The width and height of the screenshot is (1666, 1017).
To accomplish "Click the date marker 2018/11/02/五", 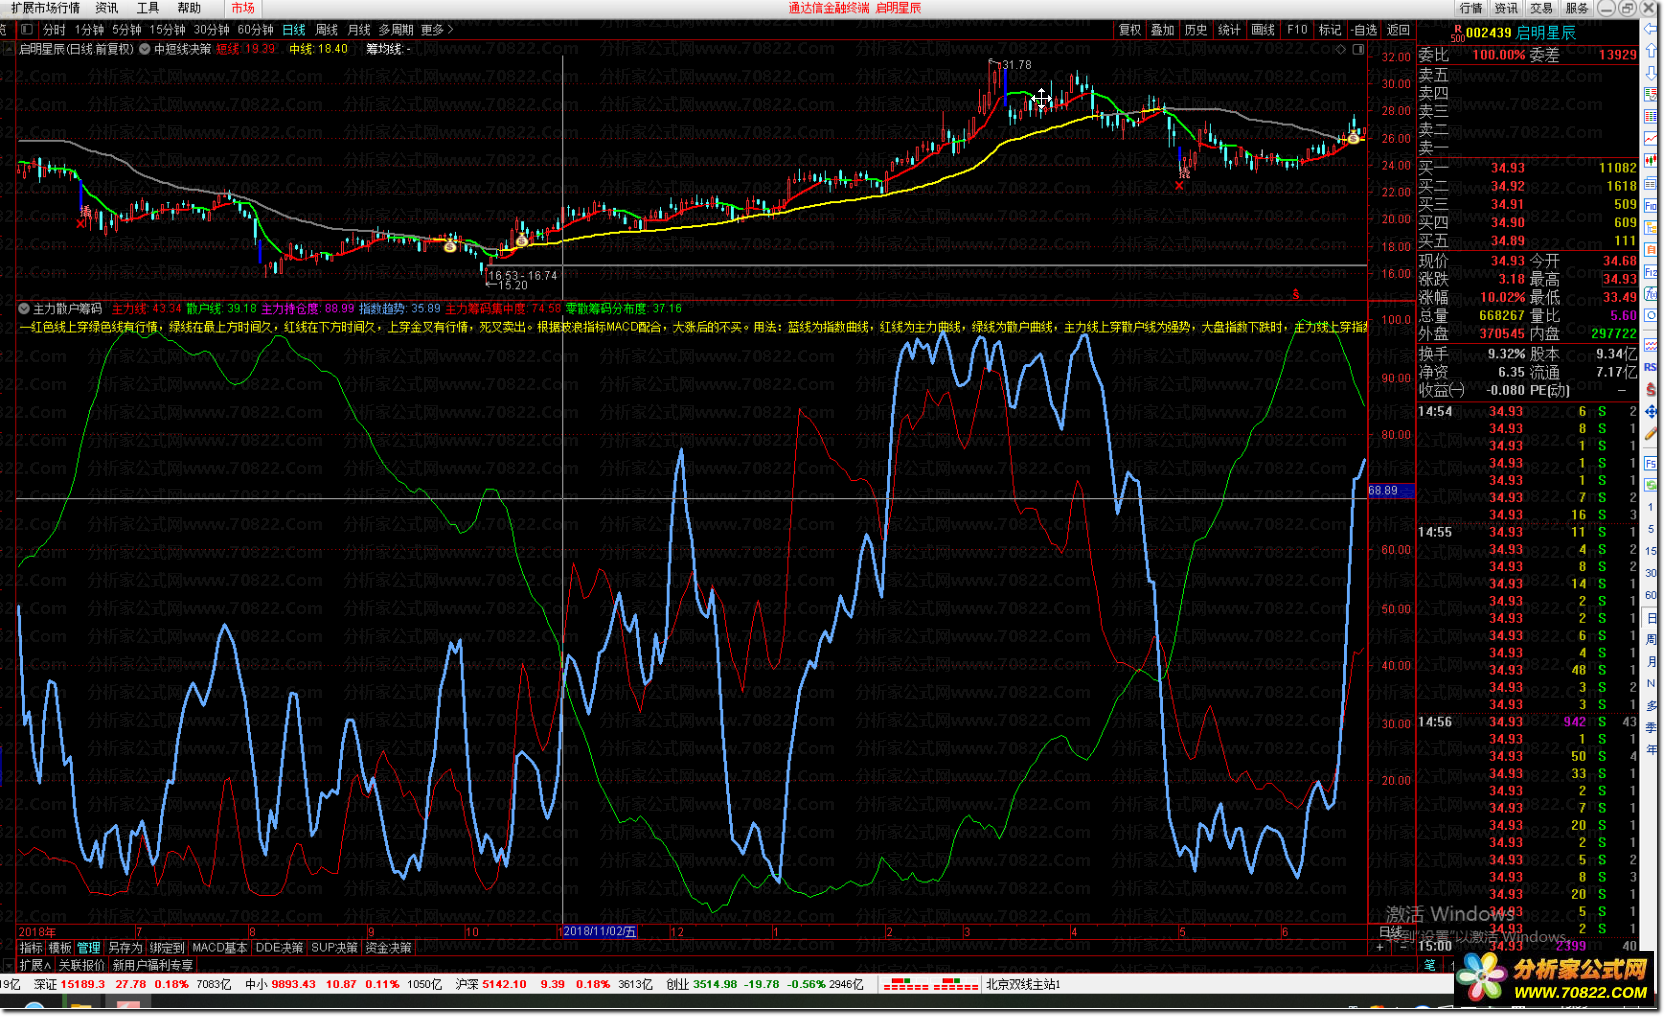I will tap(599, 932).
